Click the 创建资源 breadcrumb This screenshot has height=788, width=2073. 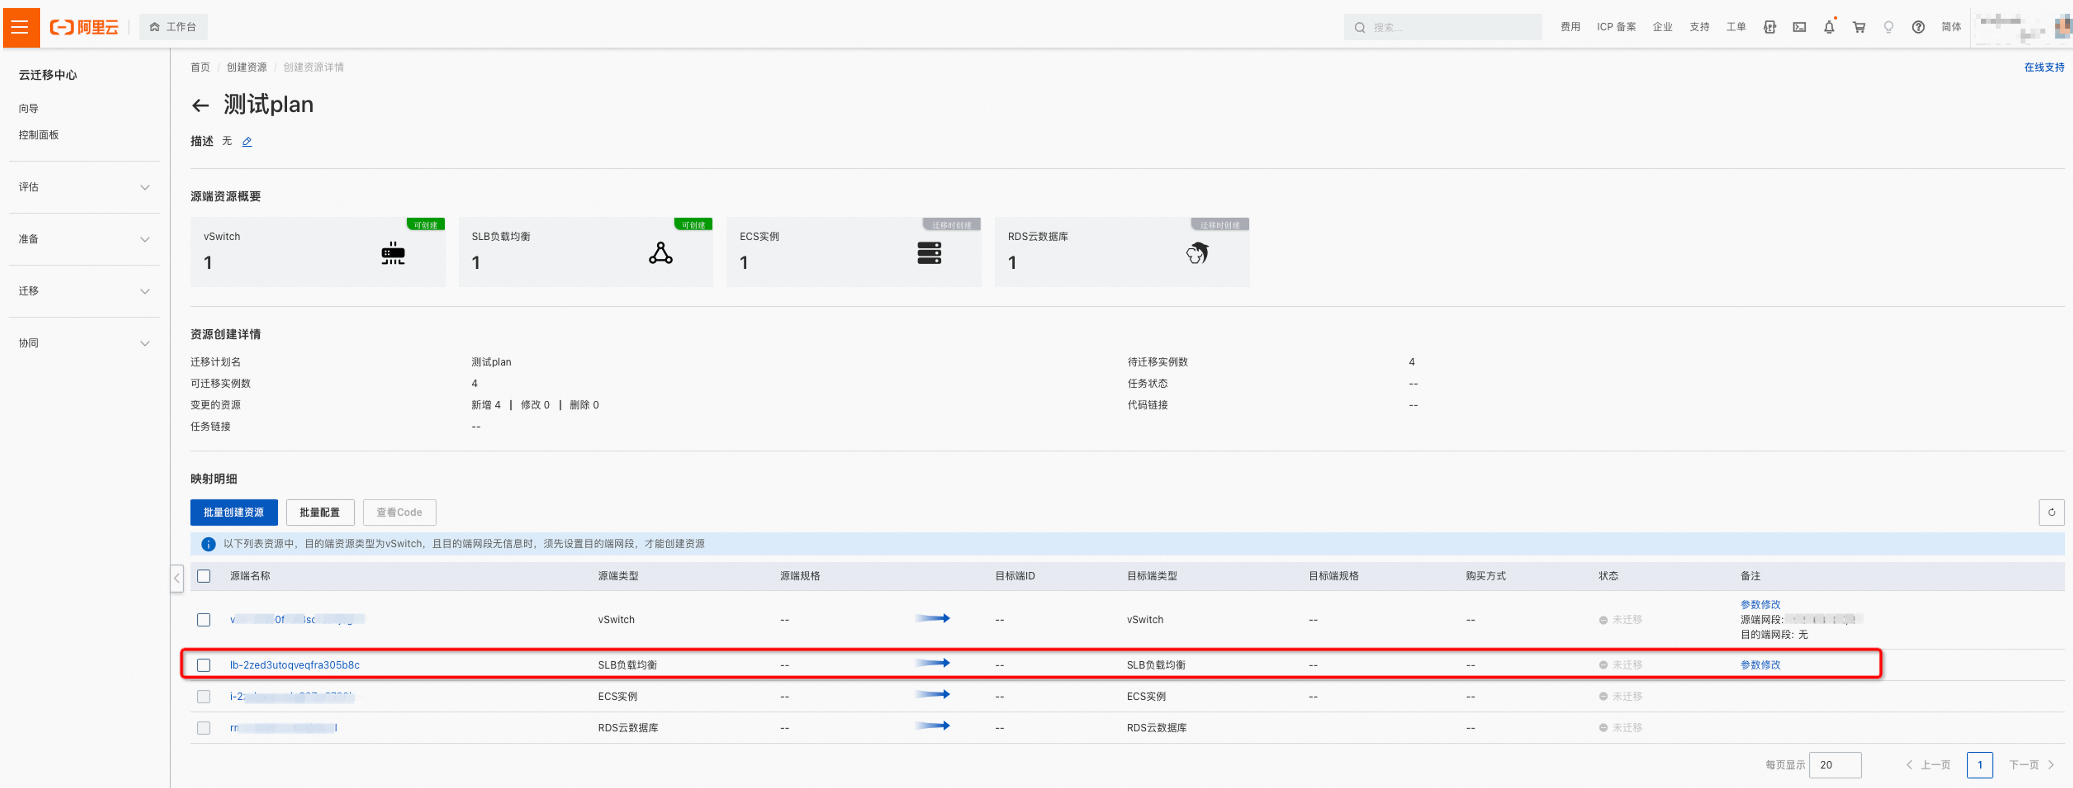[246, 67]
